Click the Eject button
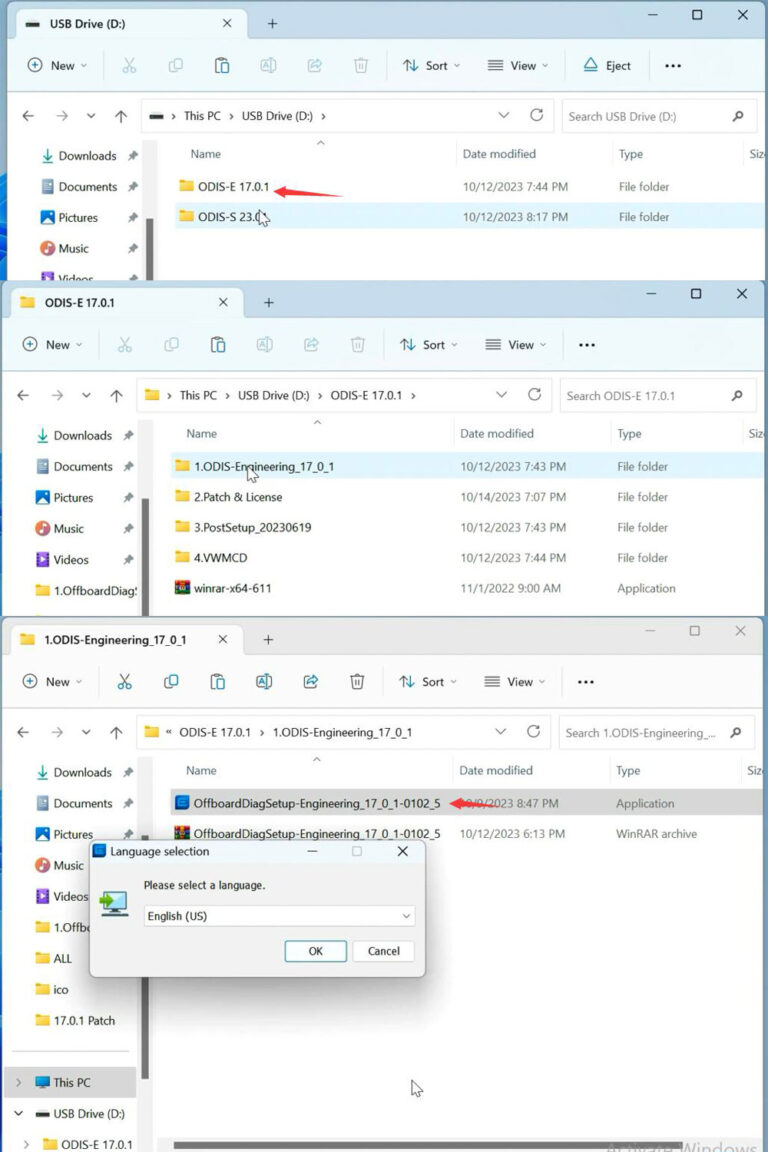 click(607, 66)
